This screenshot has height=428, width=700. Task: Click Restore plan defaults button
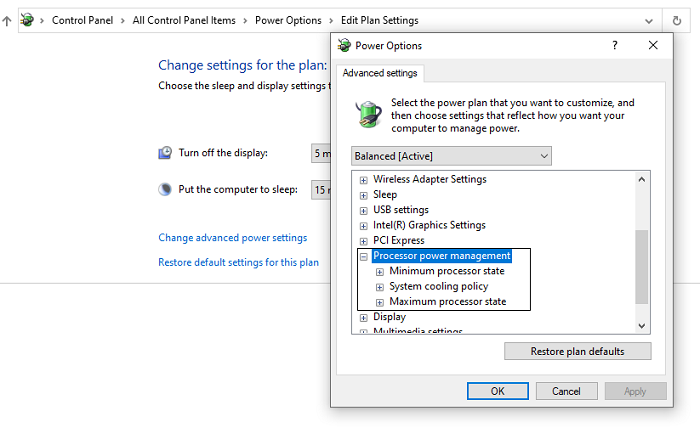tap(577, 351)
